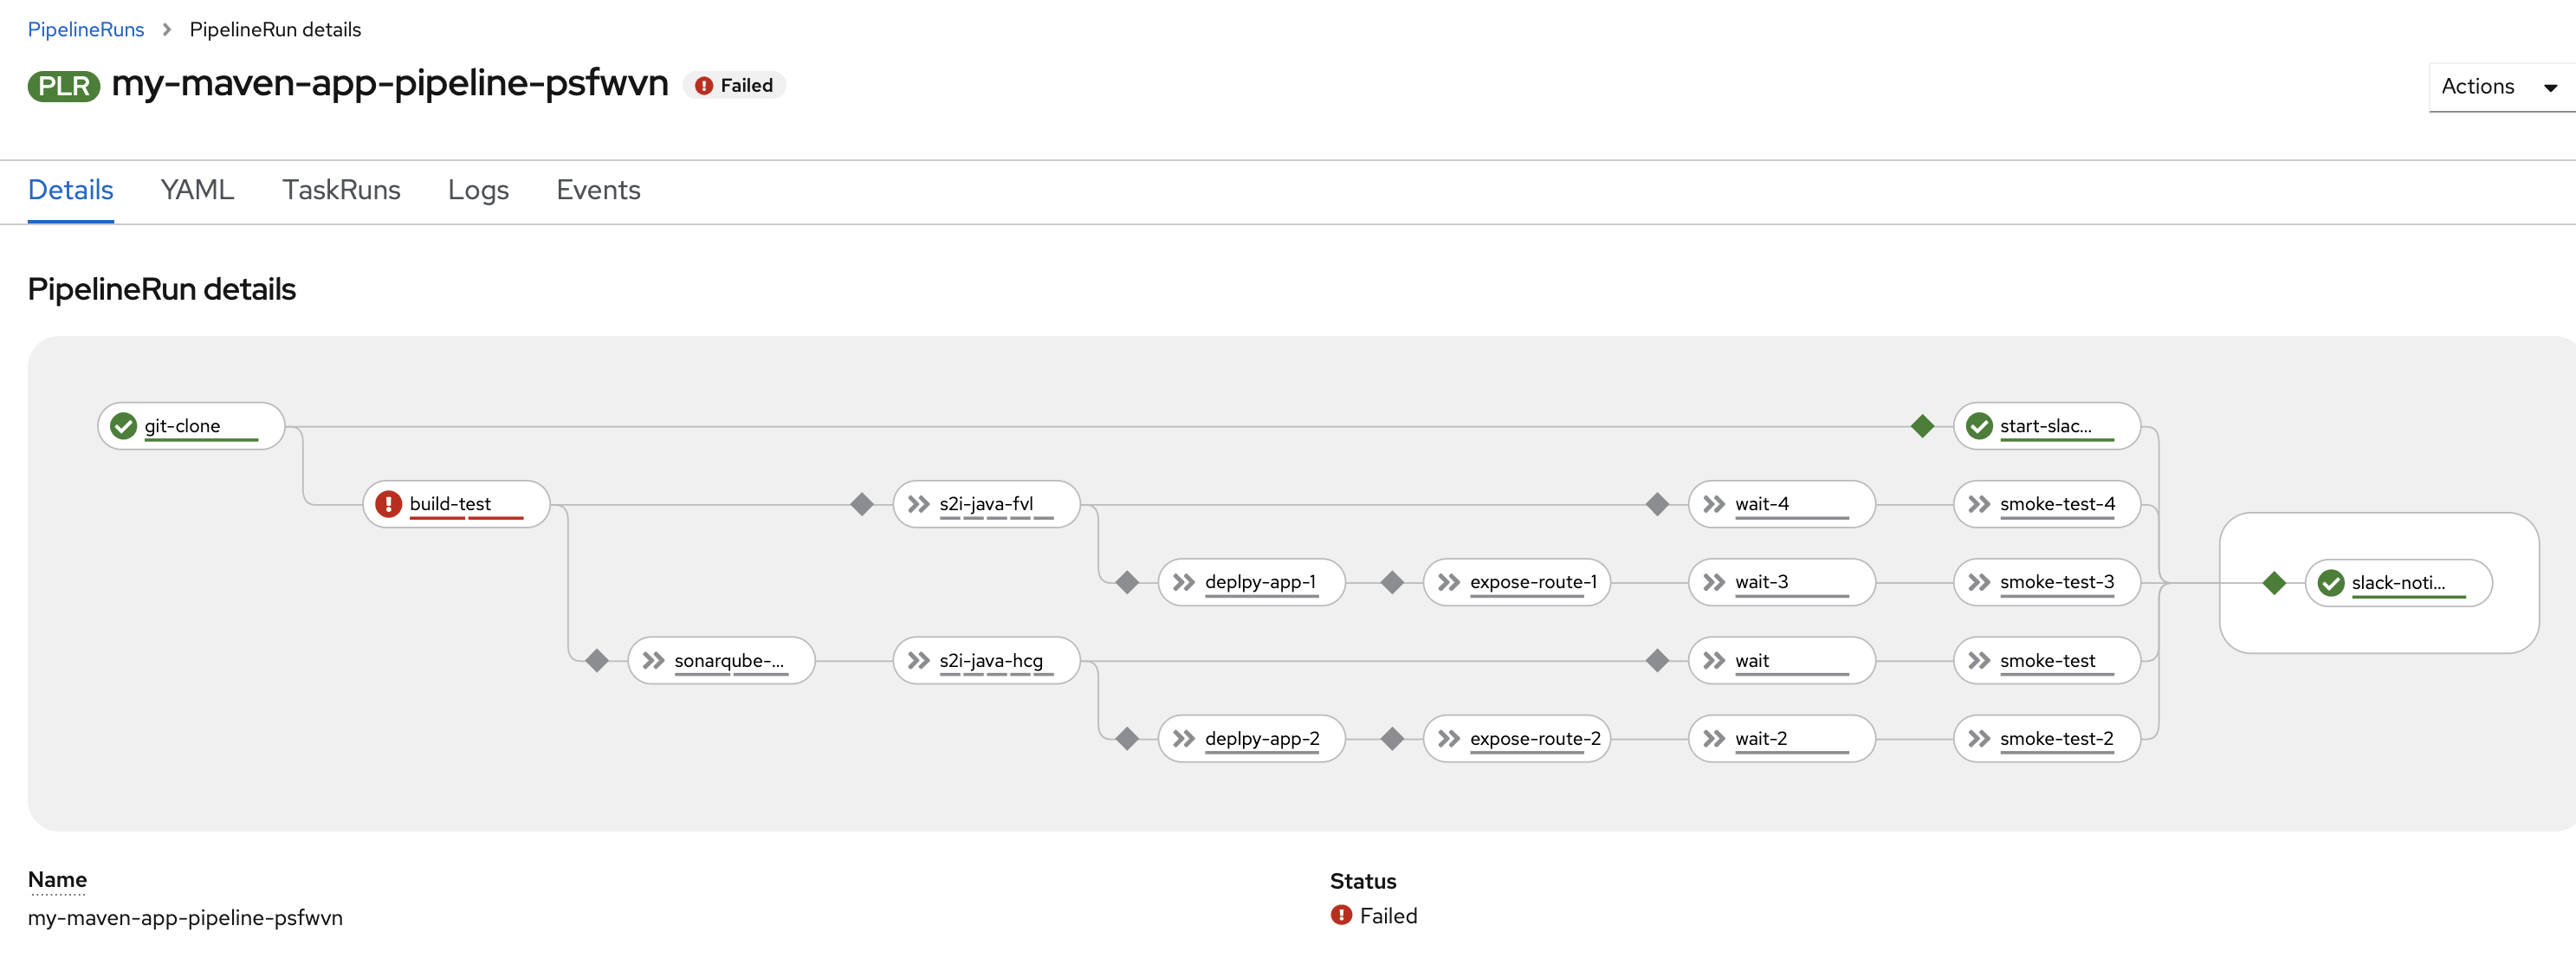Select the build-test task node
The image size is (2576, 958).
pos(455,503)
